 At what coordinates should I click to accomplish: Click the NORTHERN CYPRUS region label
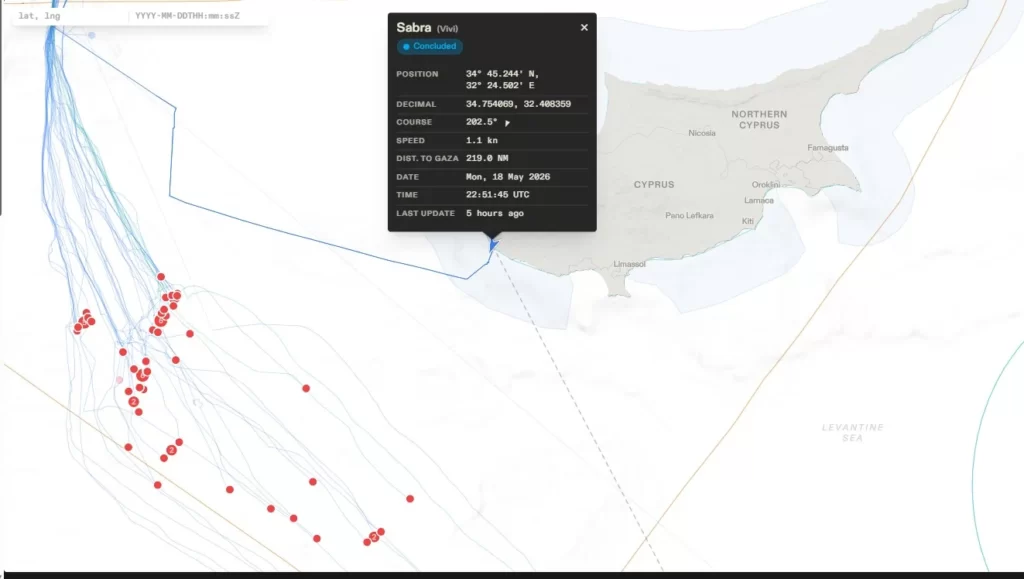point(759,119)
